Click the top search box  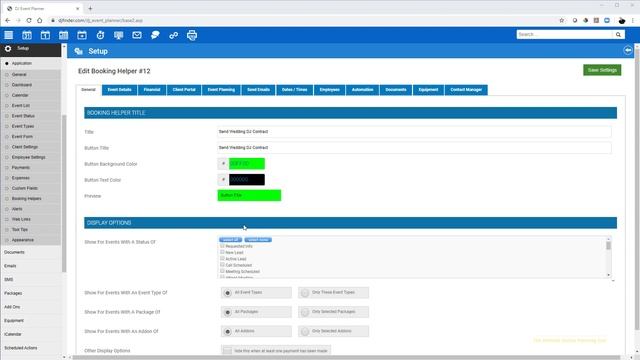564,35
